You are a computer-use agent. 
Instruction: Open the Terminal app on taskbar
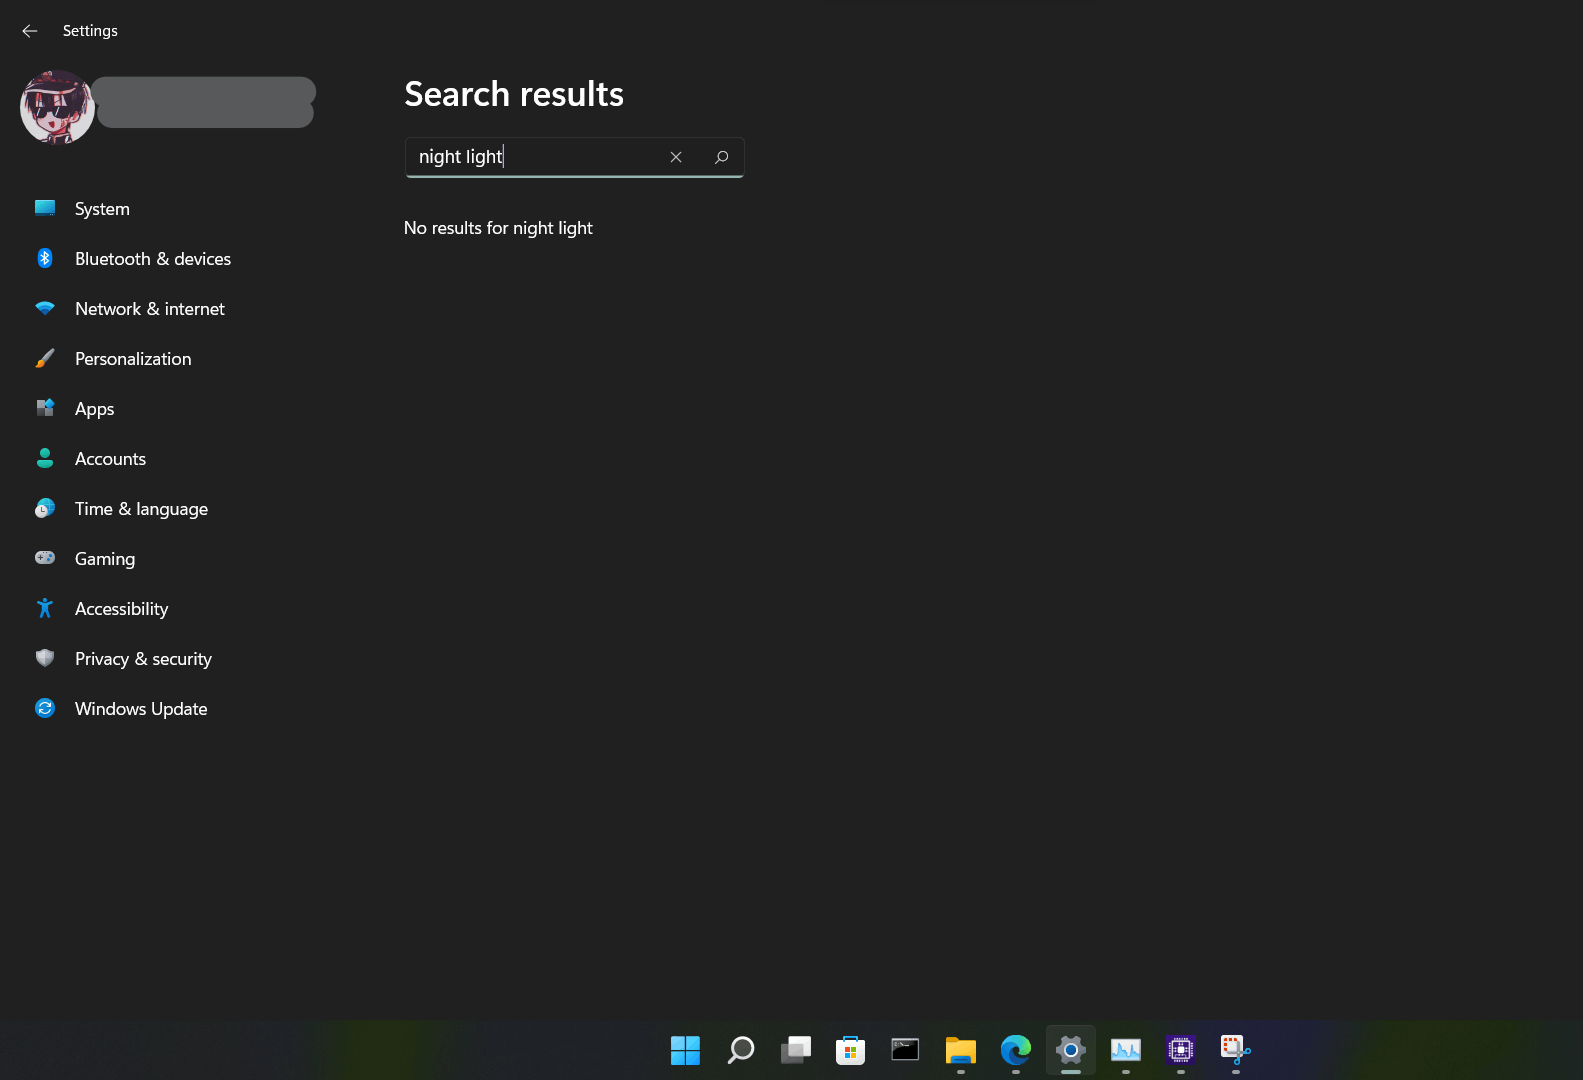[x=905, y=1050]
